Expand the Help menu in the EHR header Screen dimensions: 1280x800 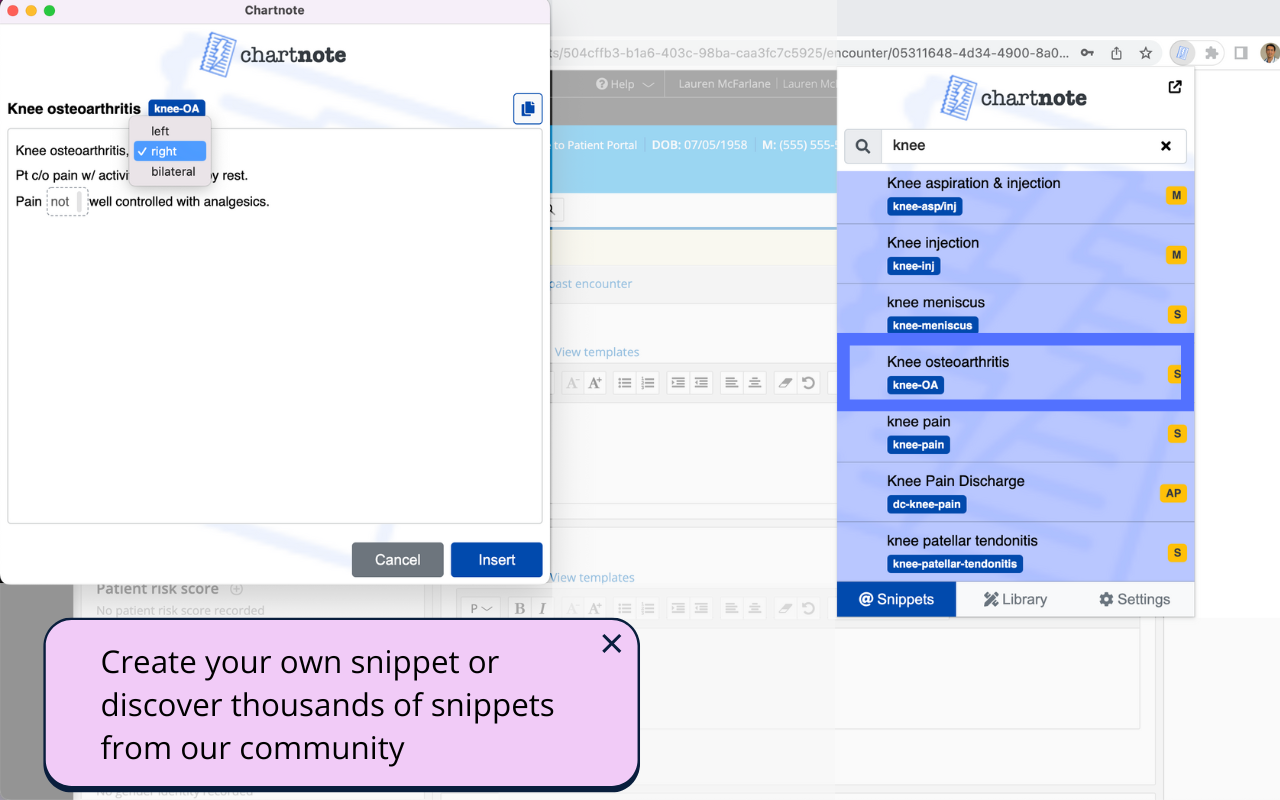[625, 84]
